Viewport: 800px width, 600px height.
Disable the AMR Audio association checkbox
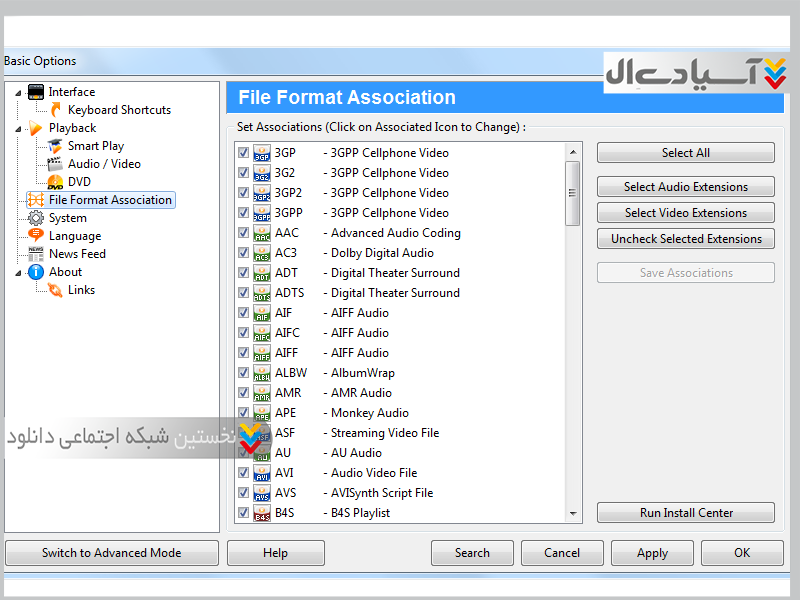pyautogui.click(x=243, y=393)
